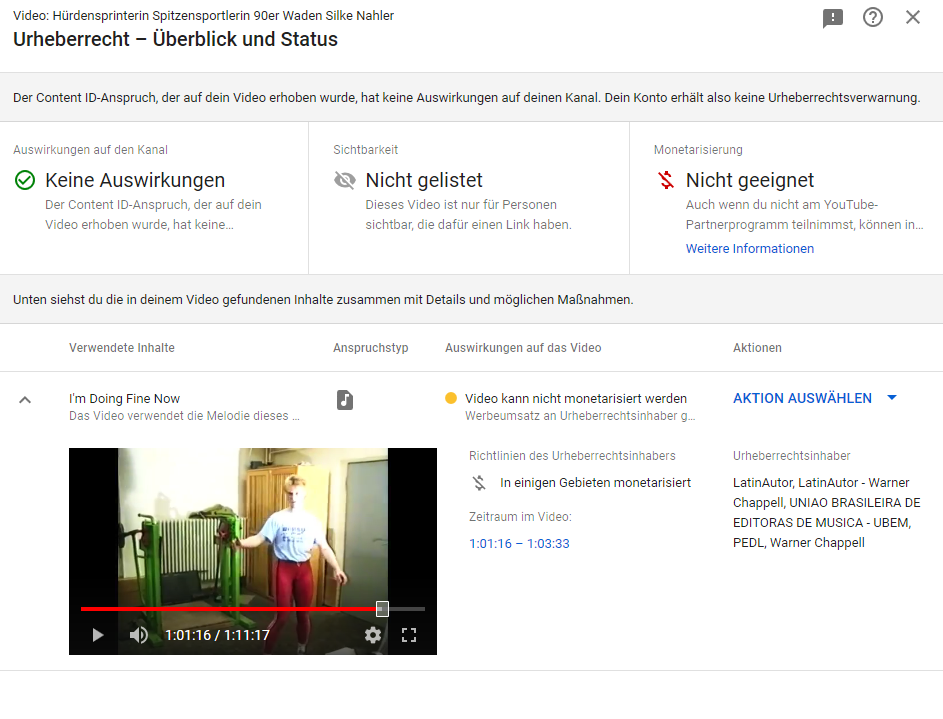Open the help question mark icon
943x719 pixels.
click(873, 18)
